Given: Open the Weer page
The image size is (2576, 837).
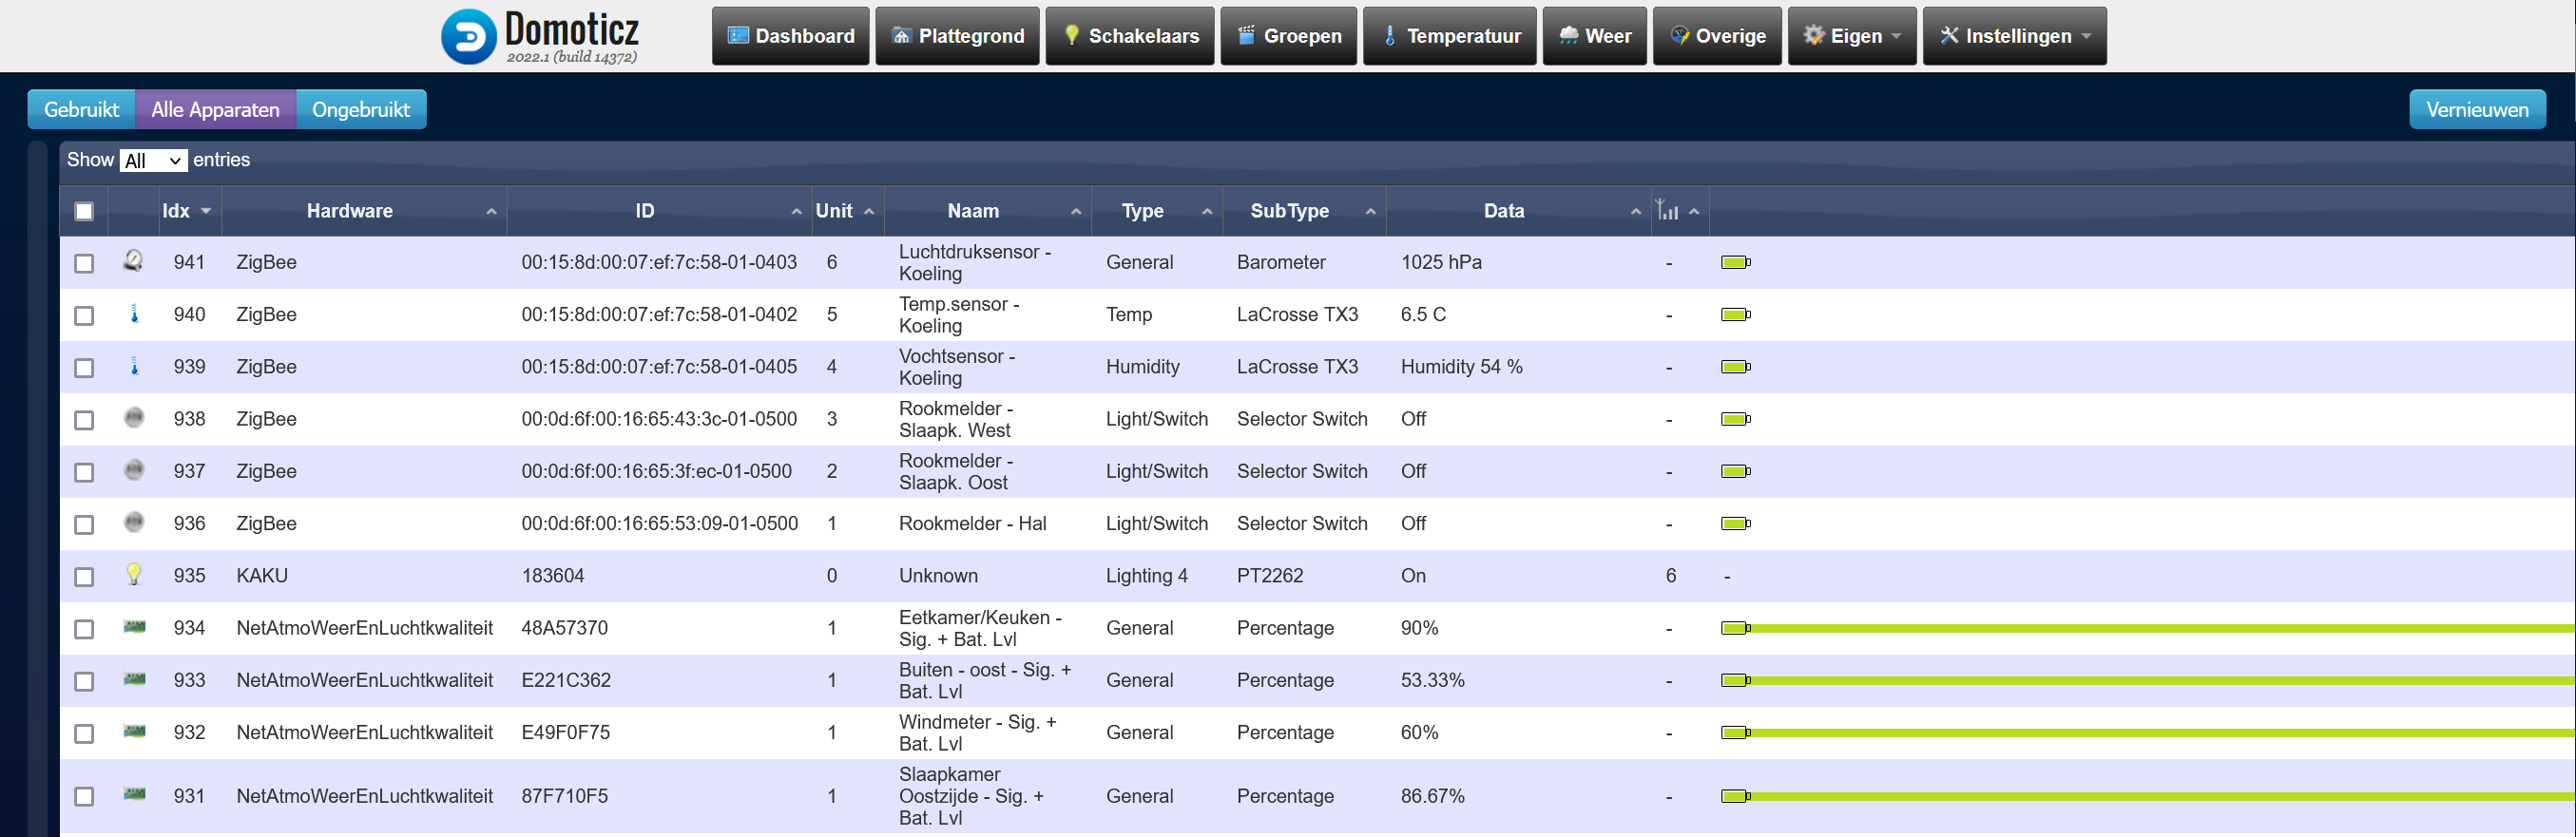Looking at the screenshot, I should 1594,36.
